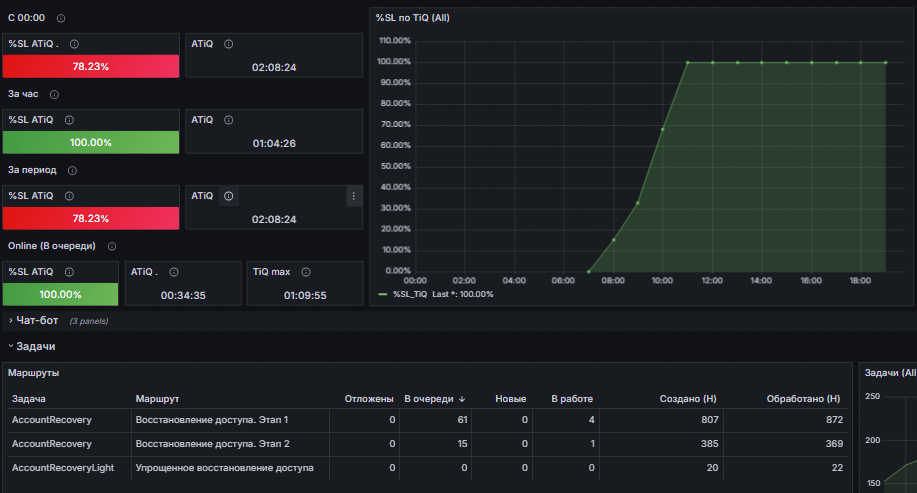
Task: Click green 100.00% value under 'За час'
Action: pos(91,143)
